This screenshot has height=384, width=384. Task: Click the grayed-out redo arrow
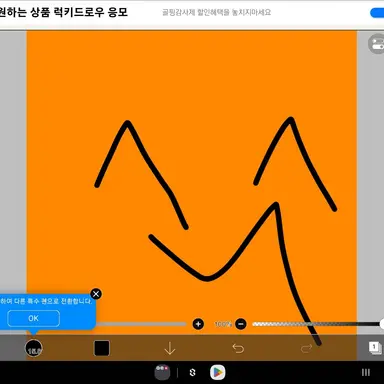[x=306, y=348]
